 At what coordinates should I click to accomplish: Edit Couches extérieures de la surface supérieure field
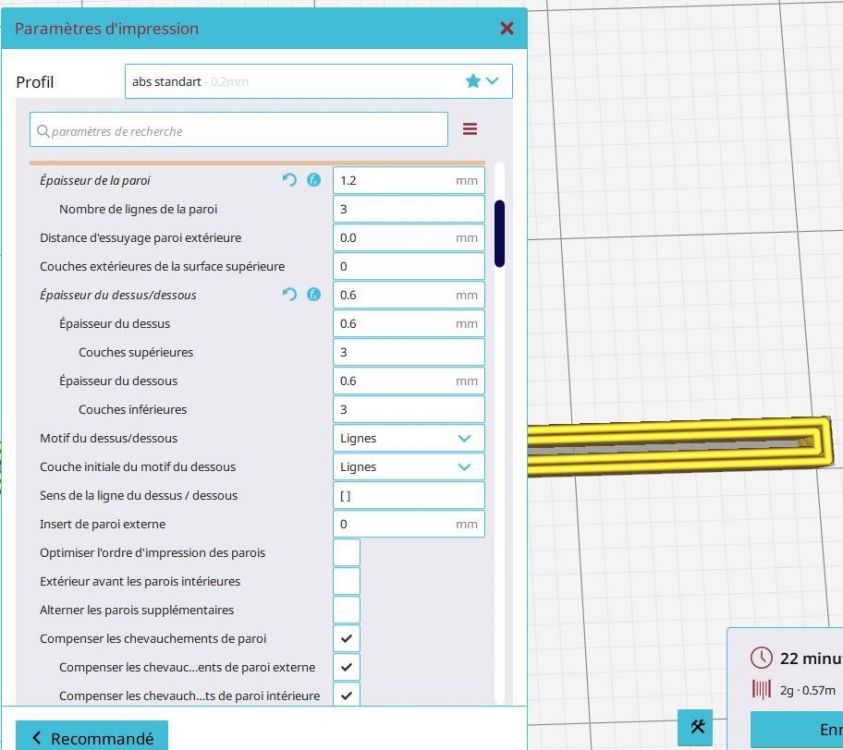(x=409, y=266)
